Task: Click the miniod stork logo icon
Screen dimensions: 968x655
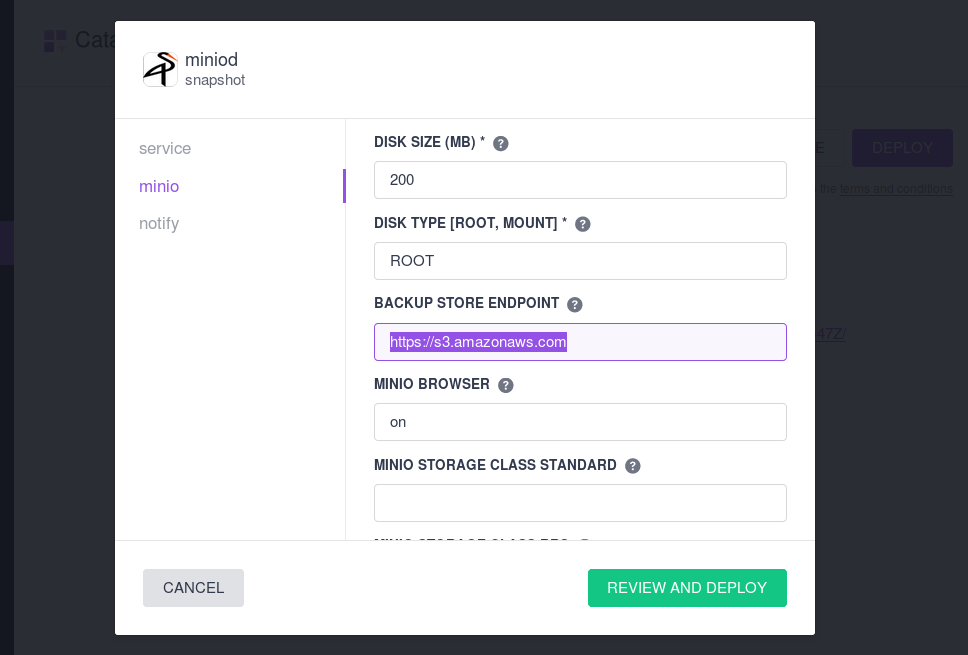Action: 161,69
